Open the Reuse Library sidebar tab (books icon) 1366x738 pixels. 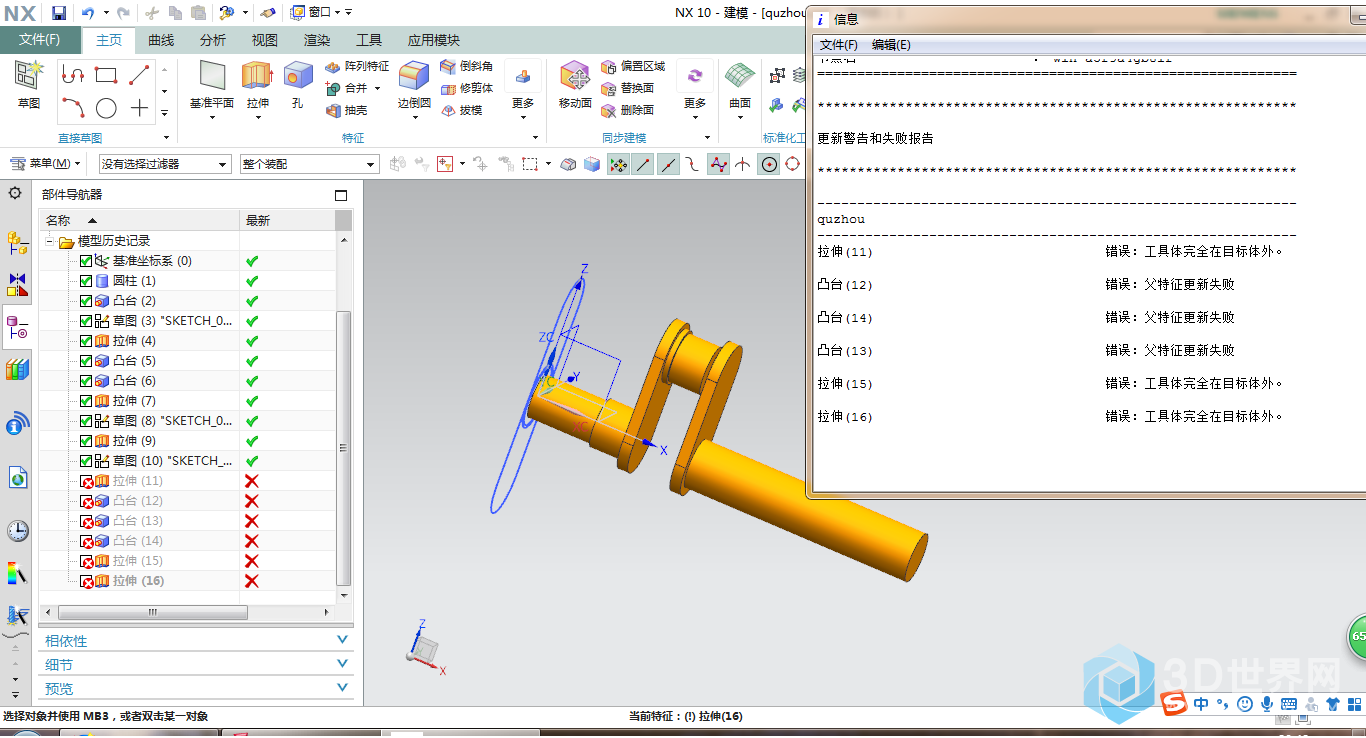click(x=17, y=370)
